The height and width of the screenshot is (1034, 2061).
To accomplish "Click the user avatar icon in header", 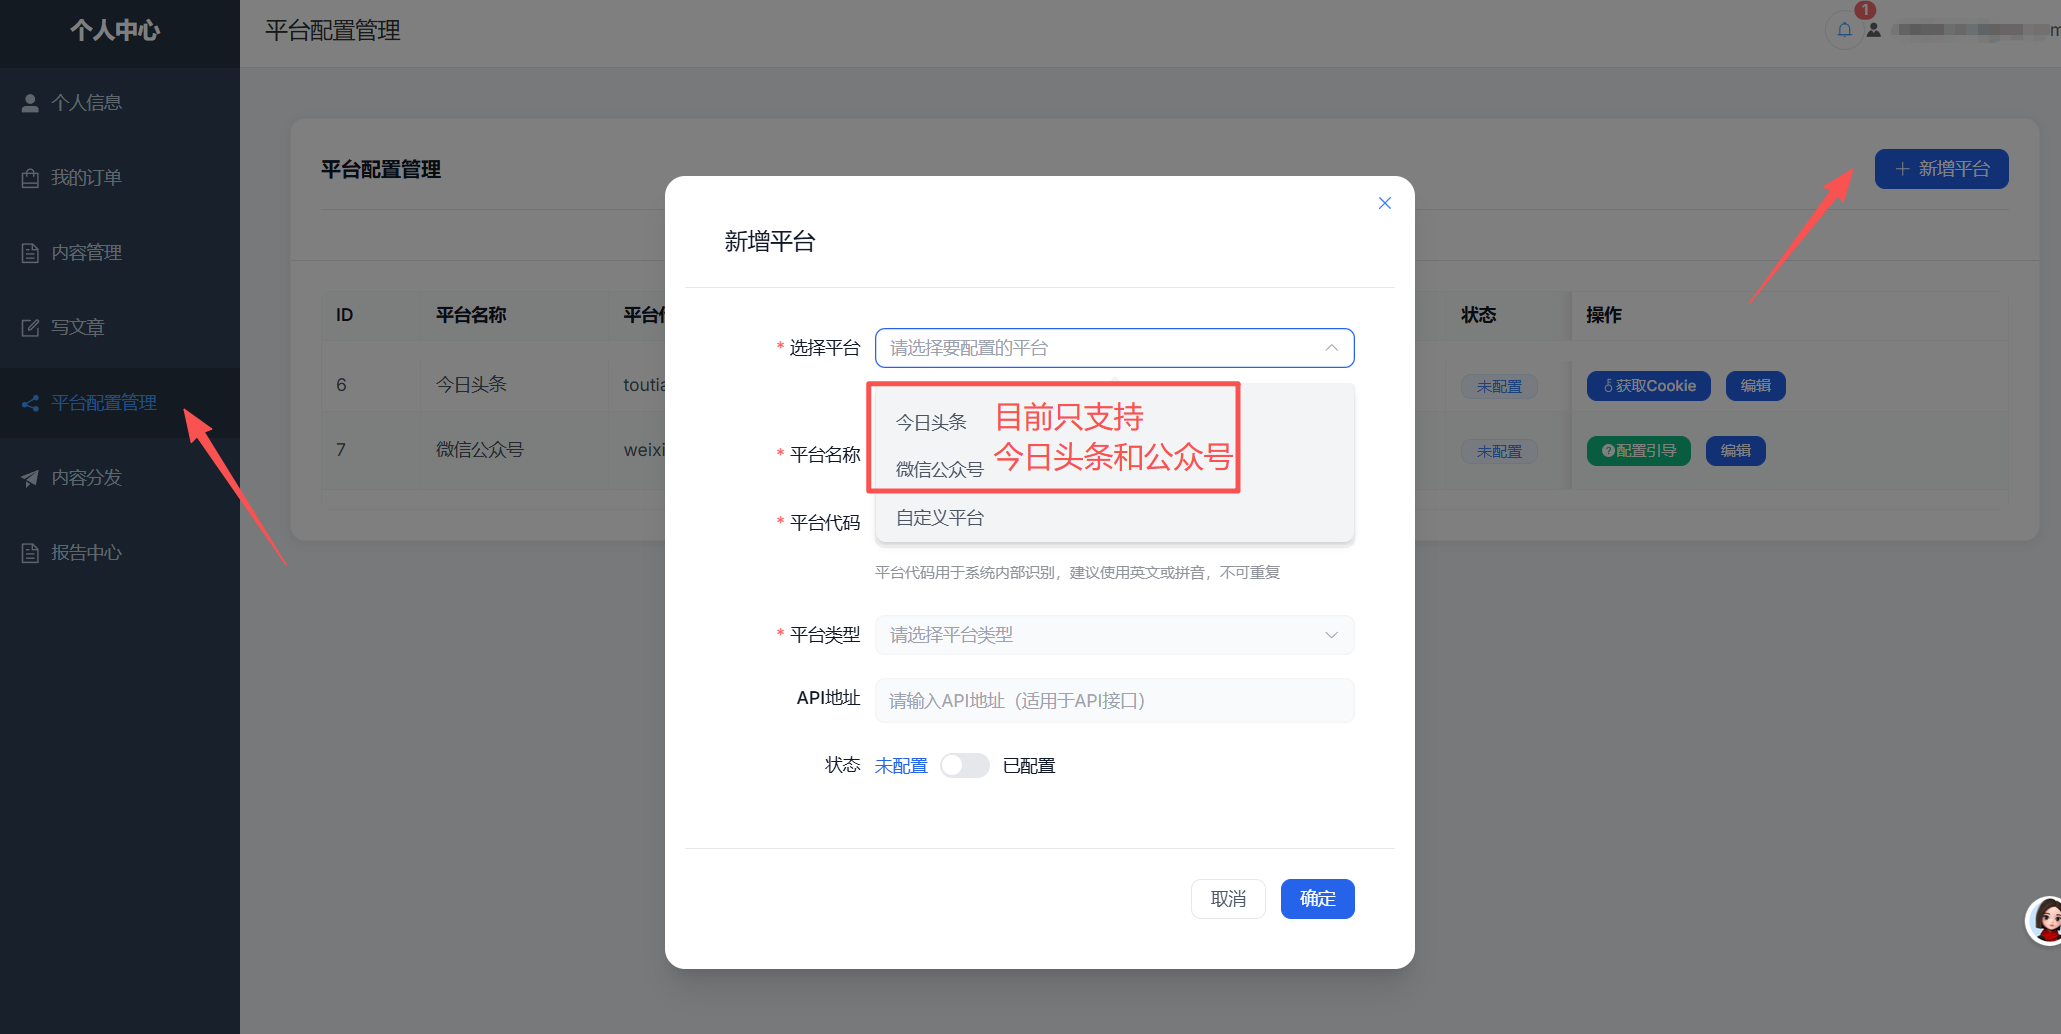I will coord(1874,30).
